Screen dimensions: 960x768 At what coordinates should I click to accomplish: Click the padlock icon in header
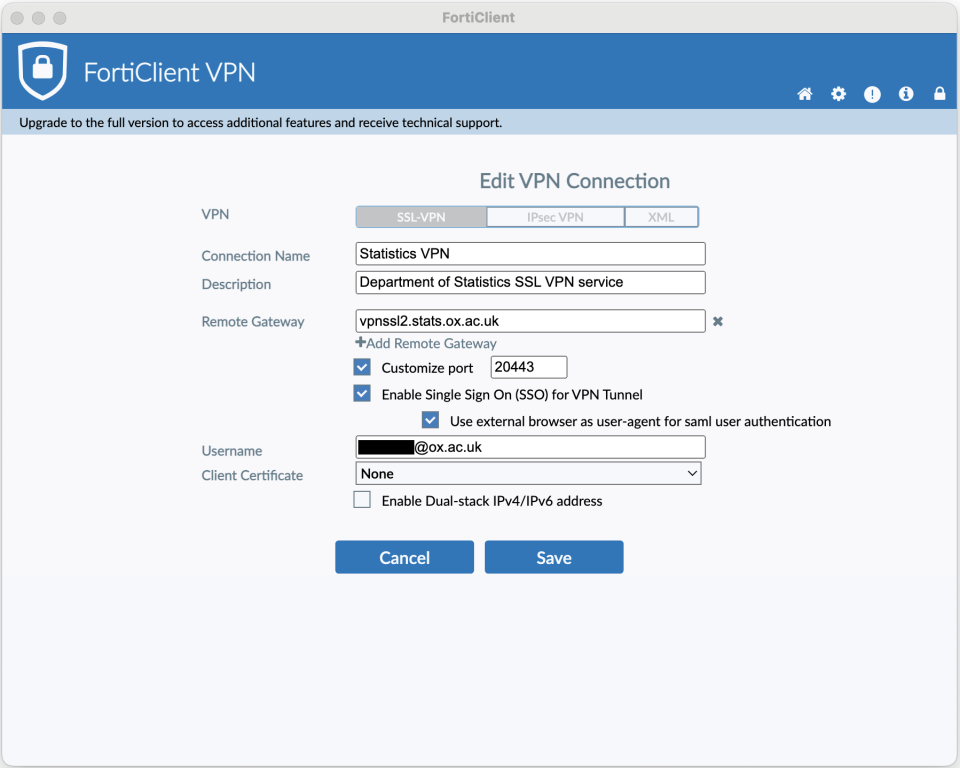[x=939, y=94]
